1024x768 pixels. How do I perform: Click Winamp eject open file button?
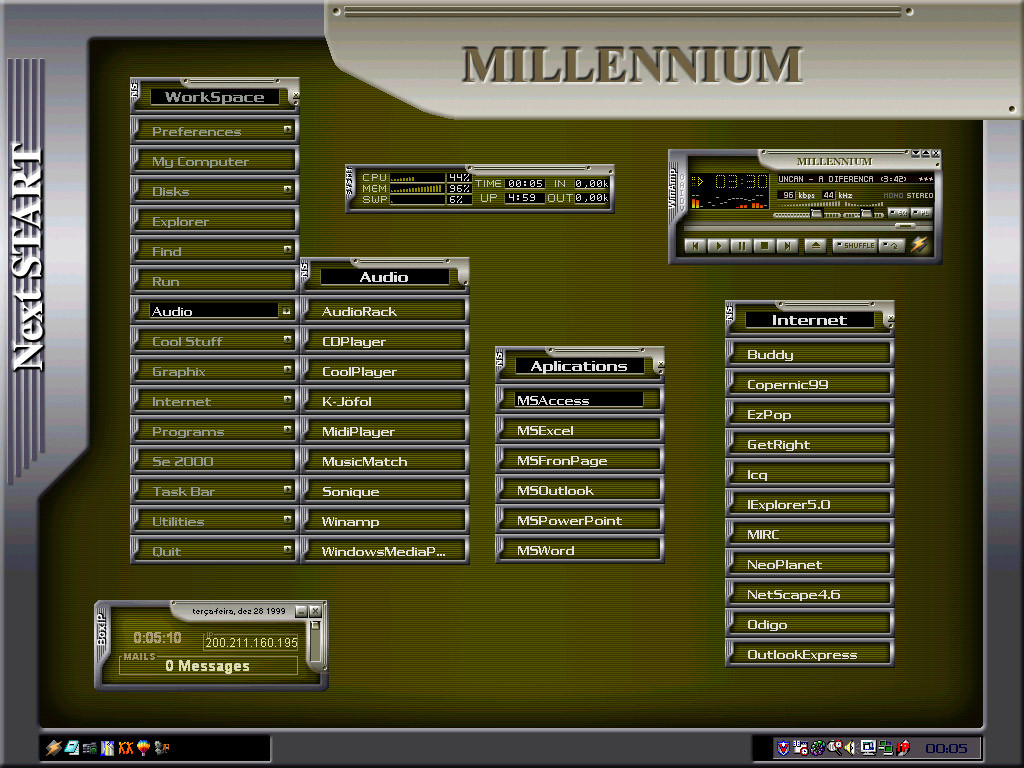coord(816,246)
